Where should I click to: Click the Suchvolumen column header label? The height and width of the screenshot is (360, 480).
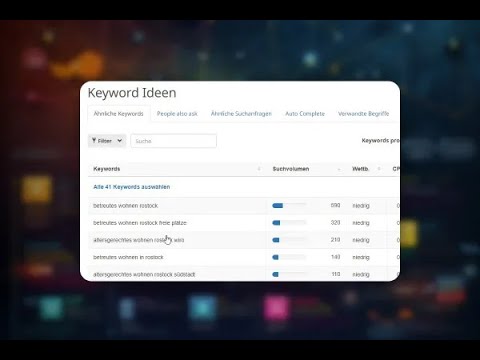click(291, 169)
